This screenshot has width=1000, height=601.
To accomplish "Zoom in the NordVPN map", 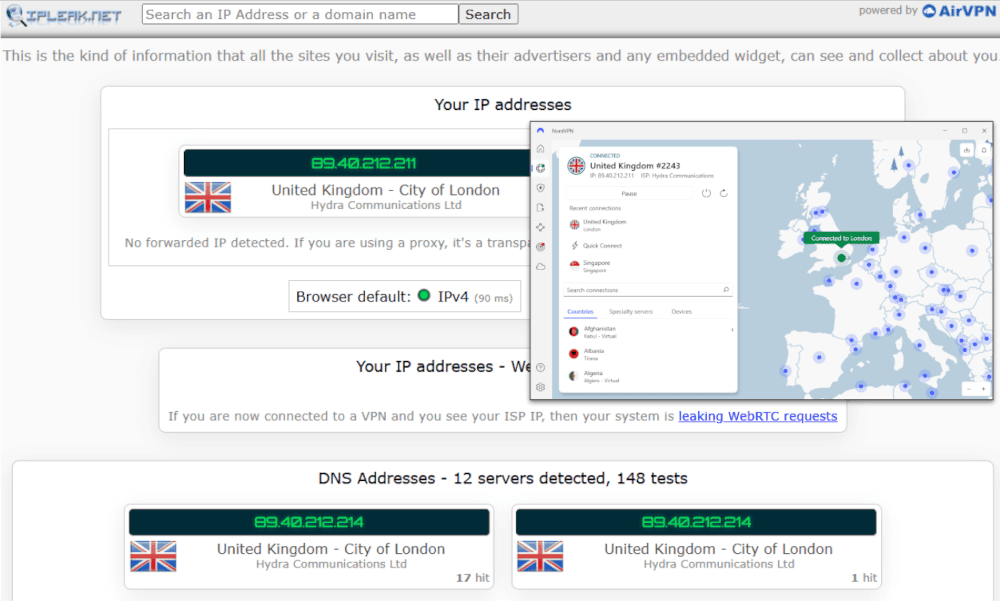I will tap(983, 389).
